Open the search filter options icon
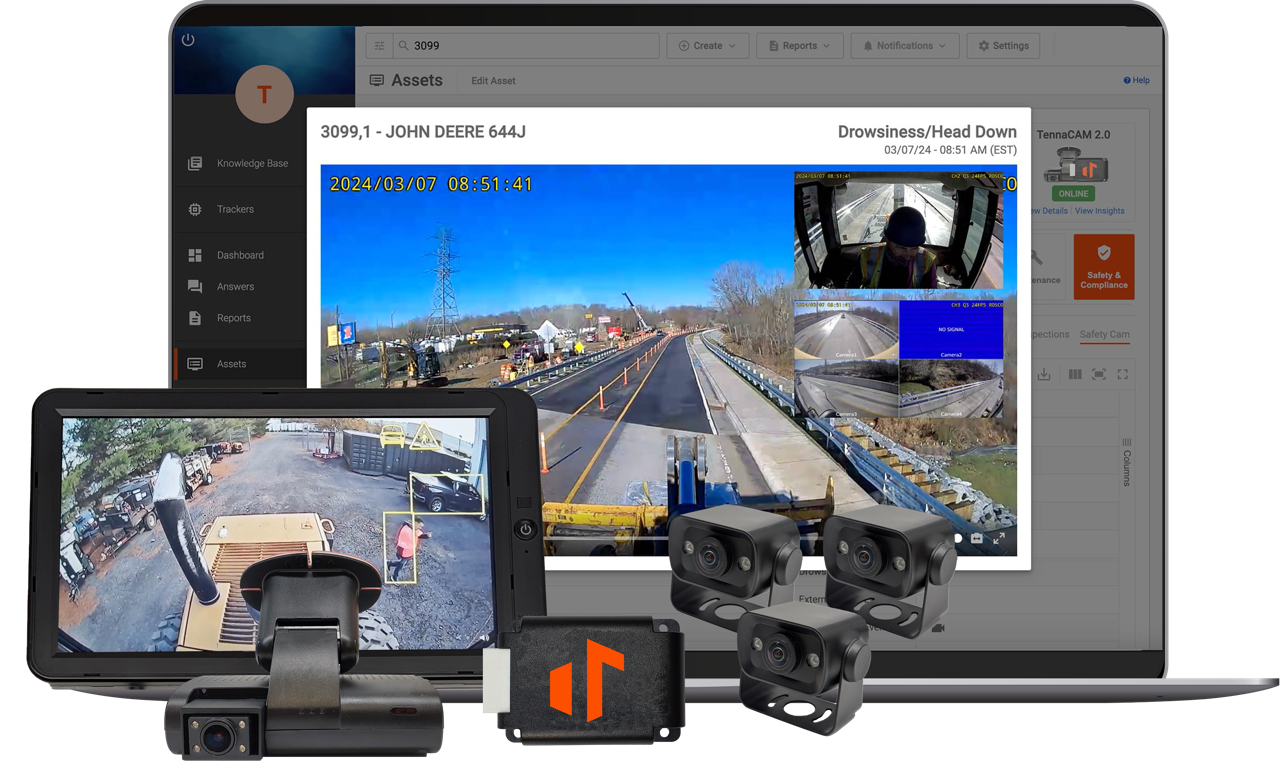Viewport: 1280px width, 766px height. pos(379,46)
